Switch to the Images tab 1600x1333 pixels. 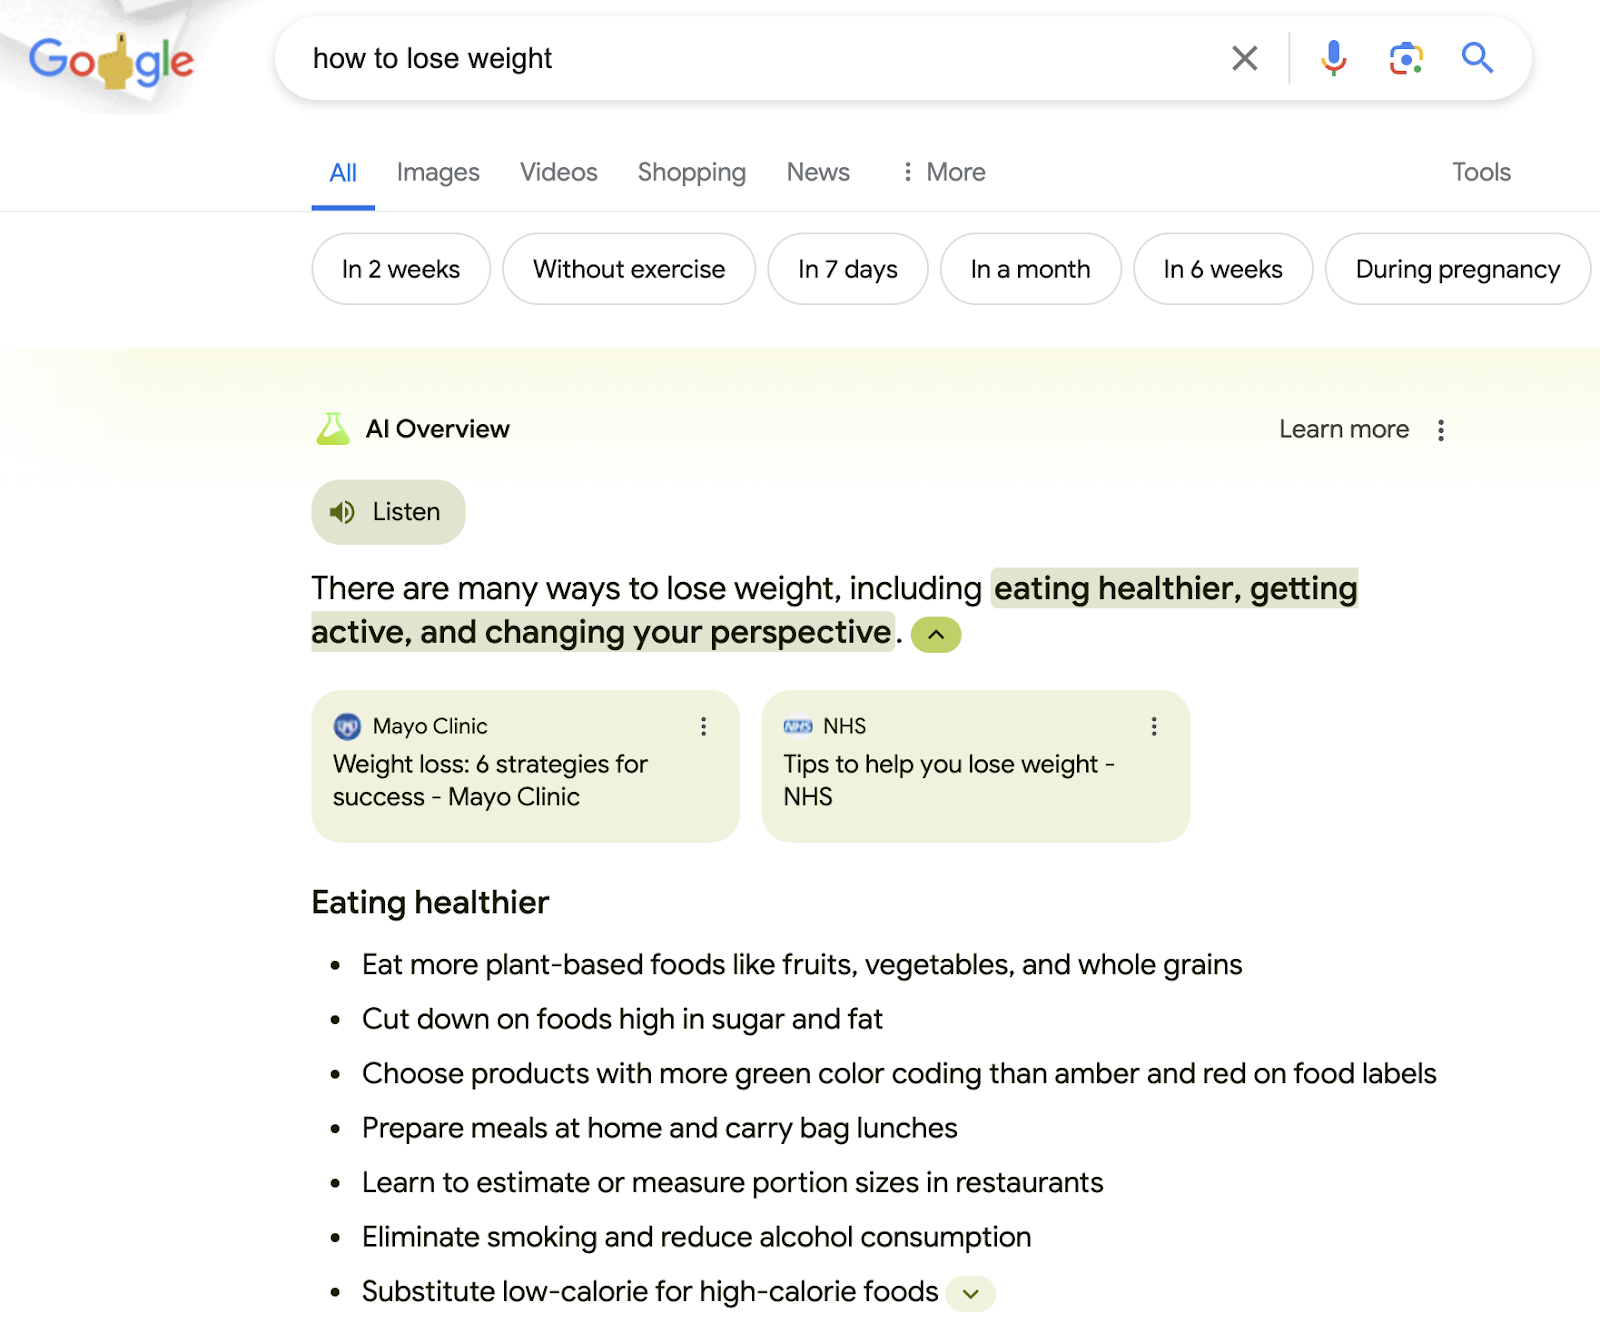point(437,171)
